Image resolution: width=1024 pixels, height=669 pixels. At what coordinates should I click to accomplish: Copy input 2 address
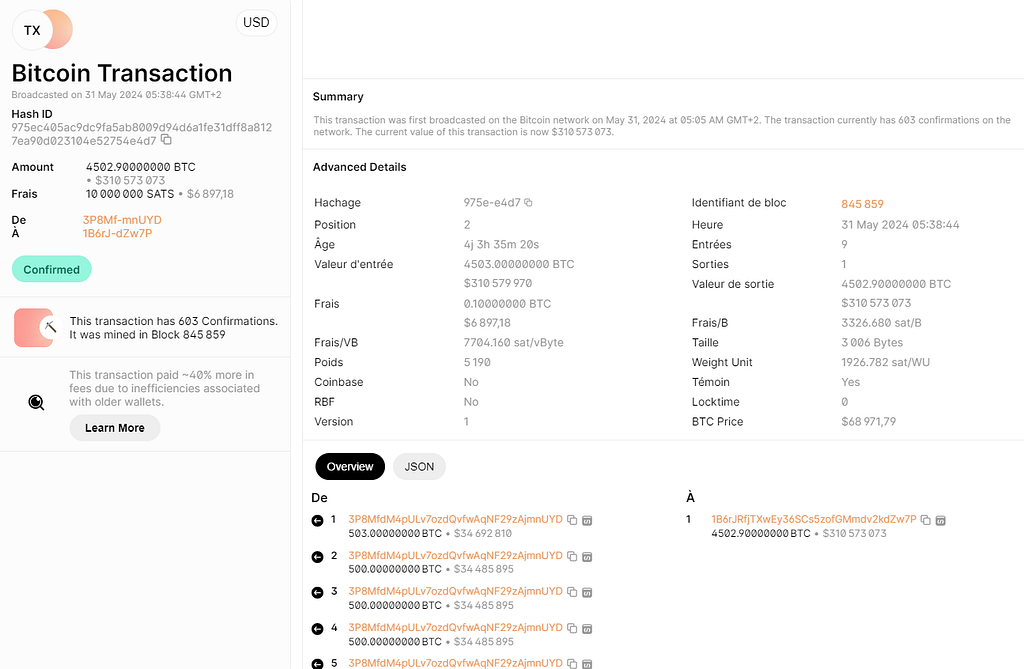coord(572,556)
